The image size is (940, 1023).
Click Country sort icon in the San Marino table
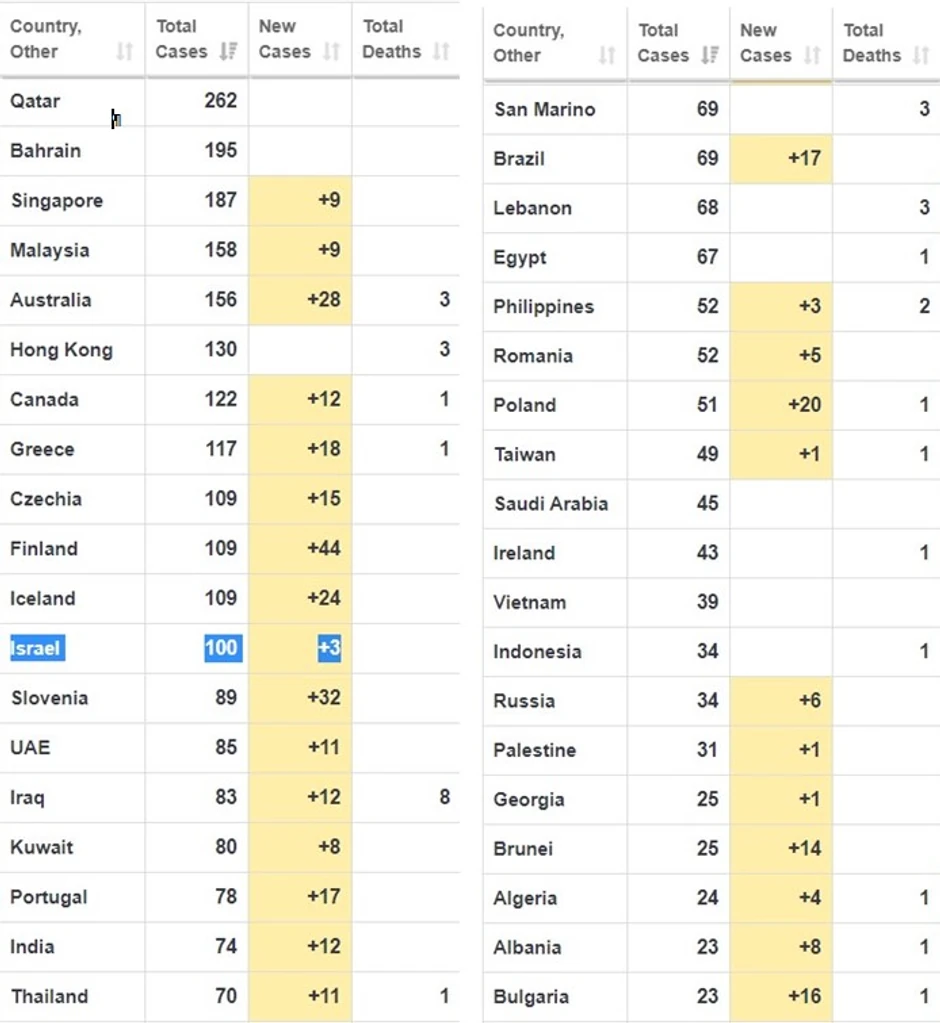(x=607, y=56)
